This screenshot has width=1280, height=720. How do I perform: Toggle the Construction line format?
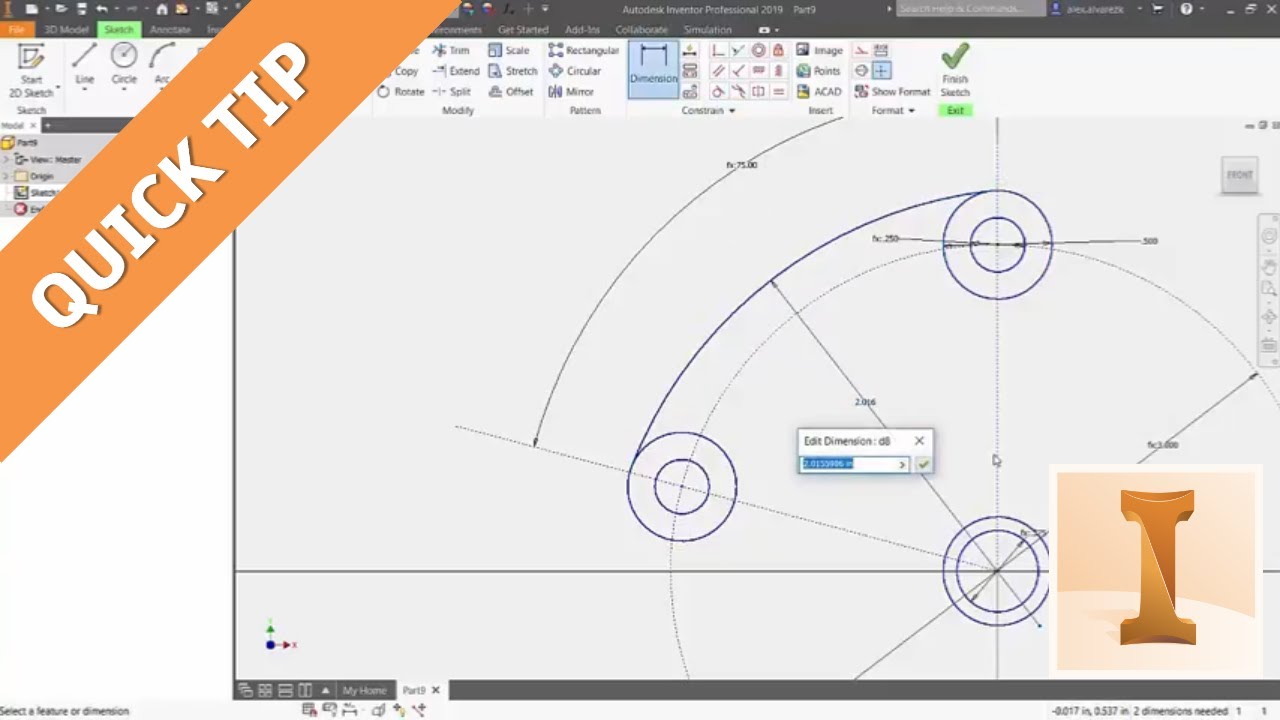coord(861,50)
